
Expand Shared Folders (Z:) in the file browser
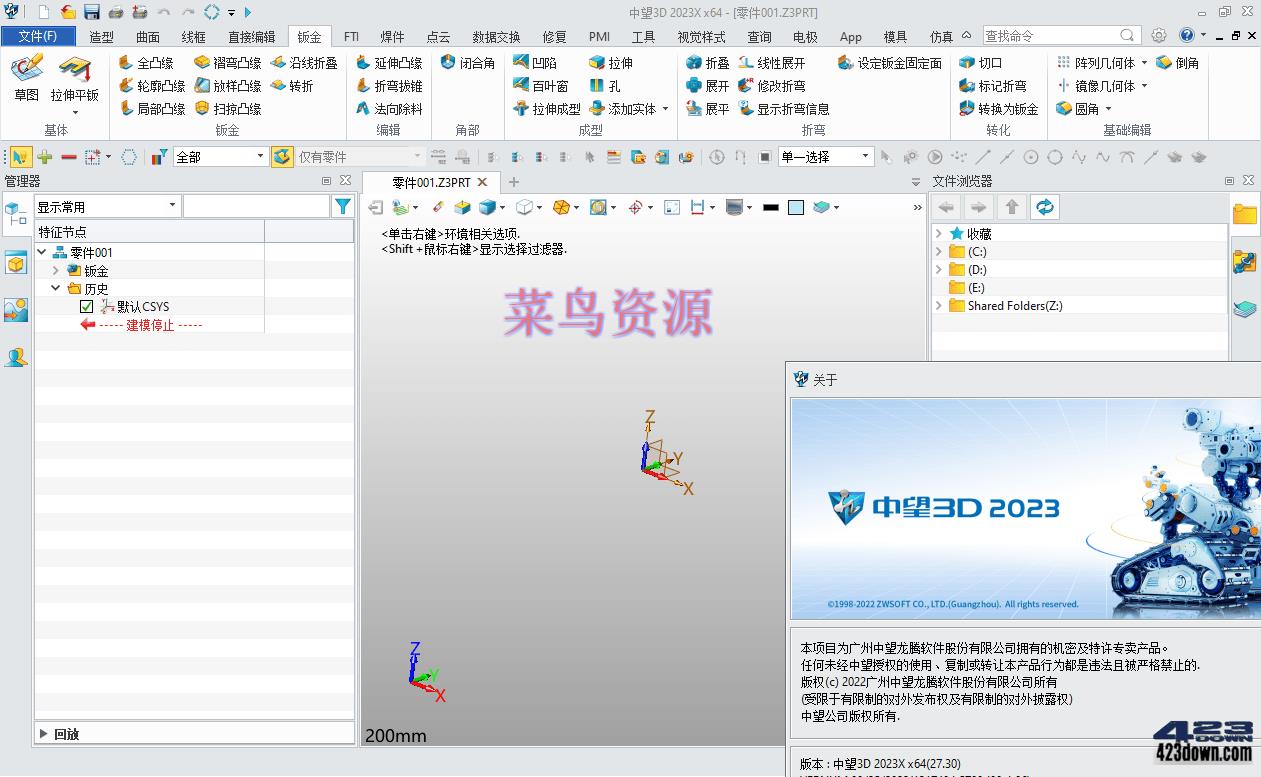pyautogui.click(x=937, y=305)
